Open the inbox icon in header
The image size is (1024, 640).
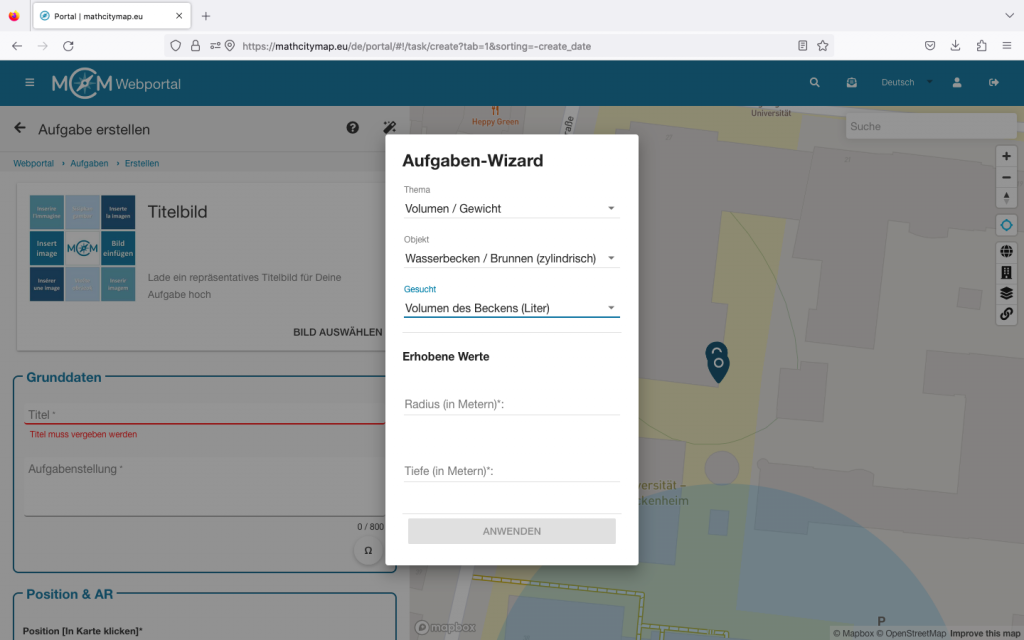851,83
